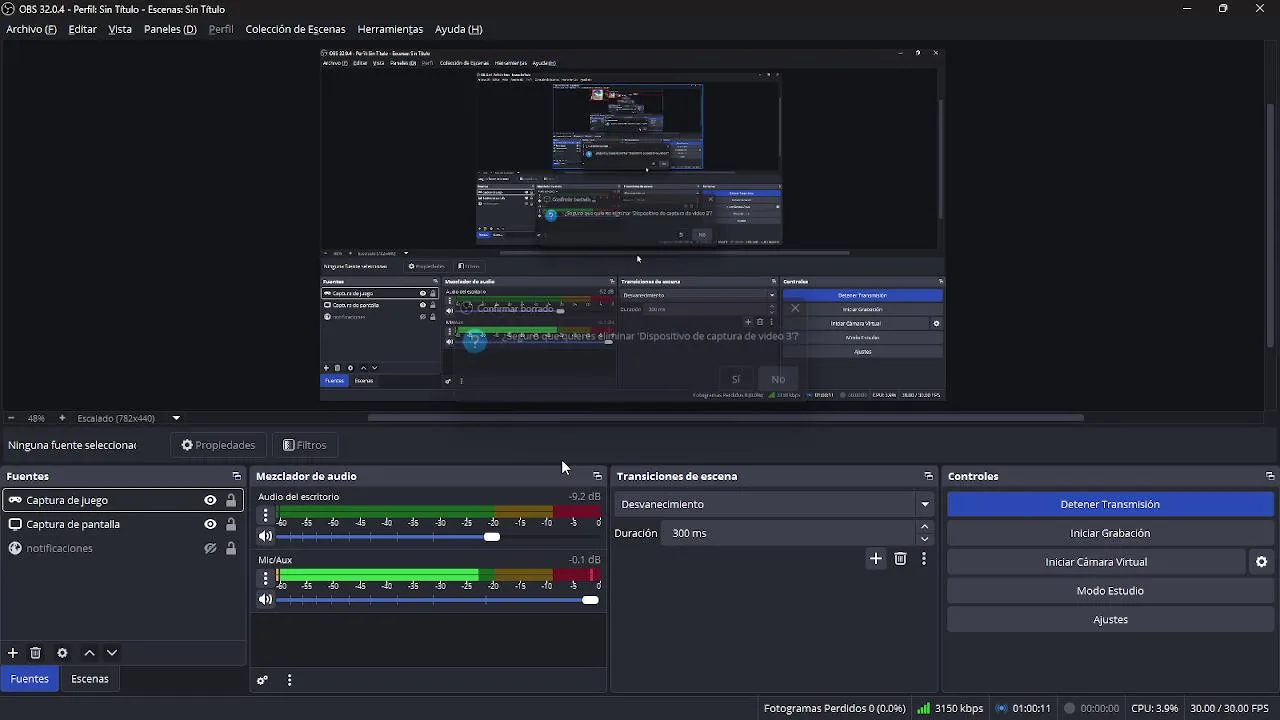Click the recording status circle icon
The width and height of the screenshot is (1280, 720).
point(1069,708)
